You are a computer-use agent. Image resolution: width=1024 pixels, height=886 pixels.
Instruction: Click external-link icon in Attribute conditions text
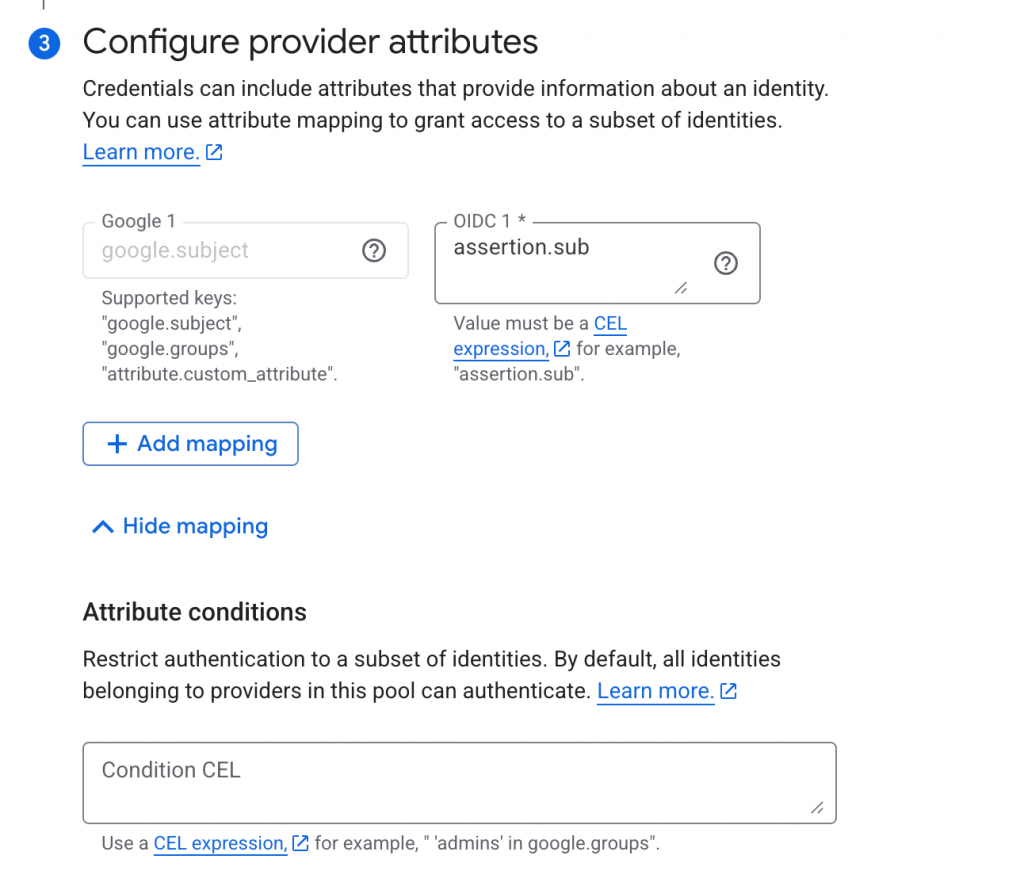point(729,691)
